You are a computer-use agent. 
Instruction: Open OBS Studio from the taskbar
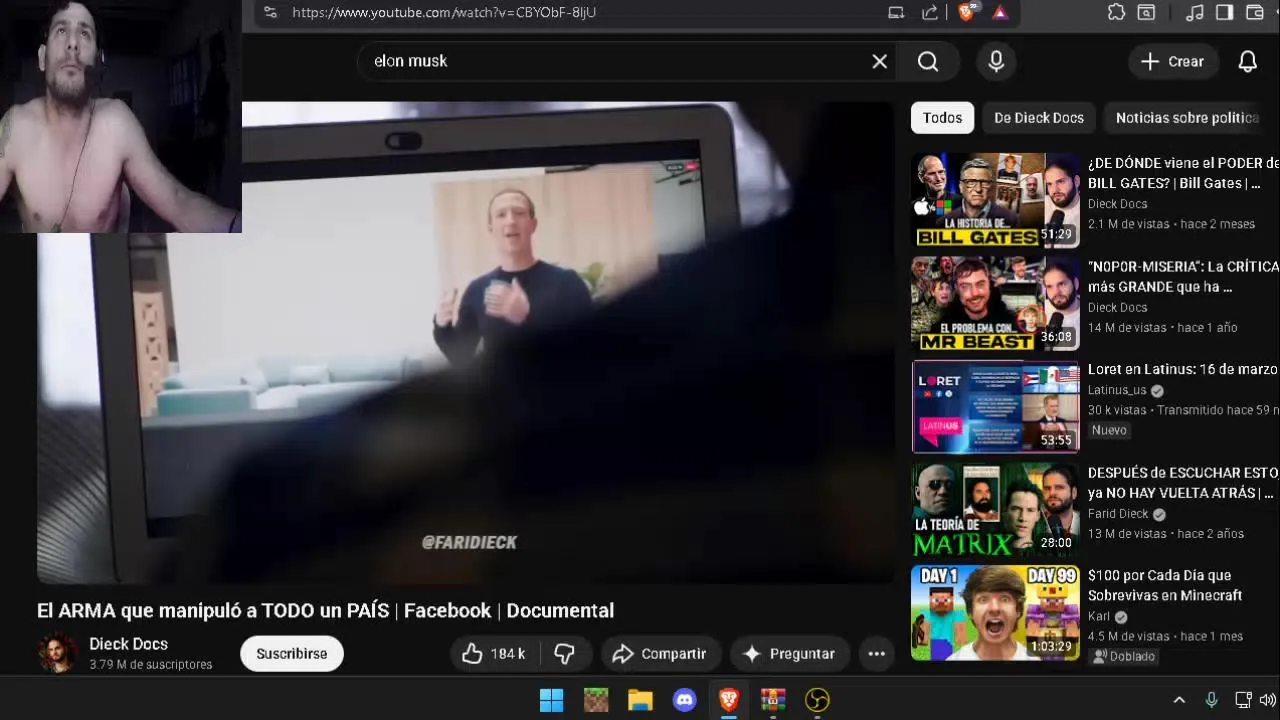point(817,700)
